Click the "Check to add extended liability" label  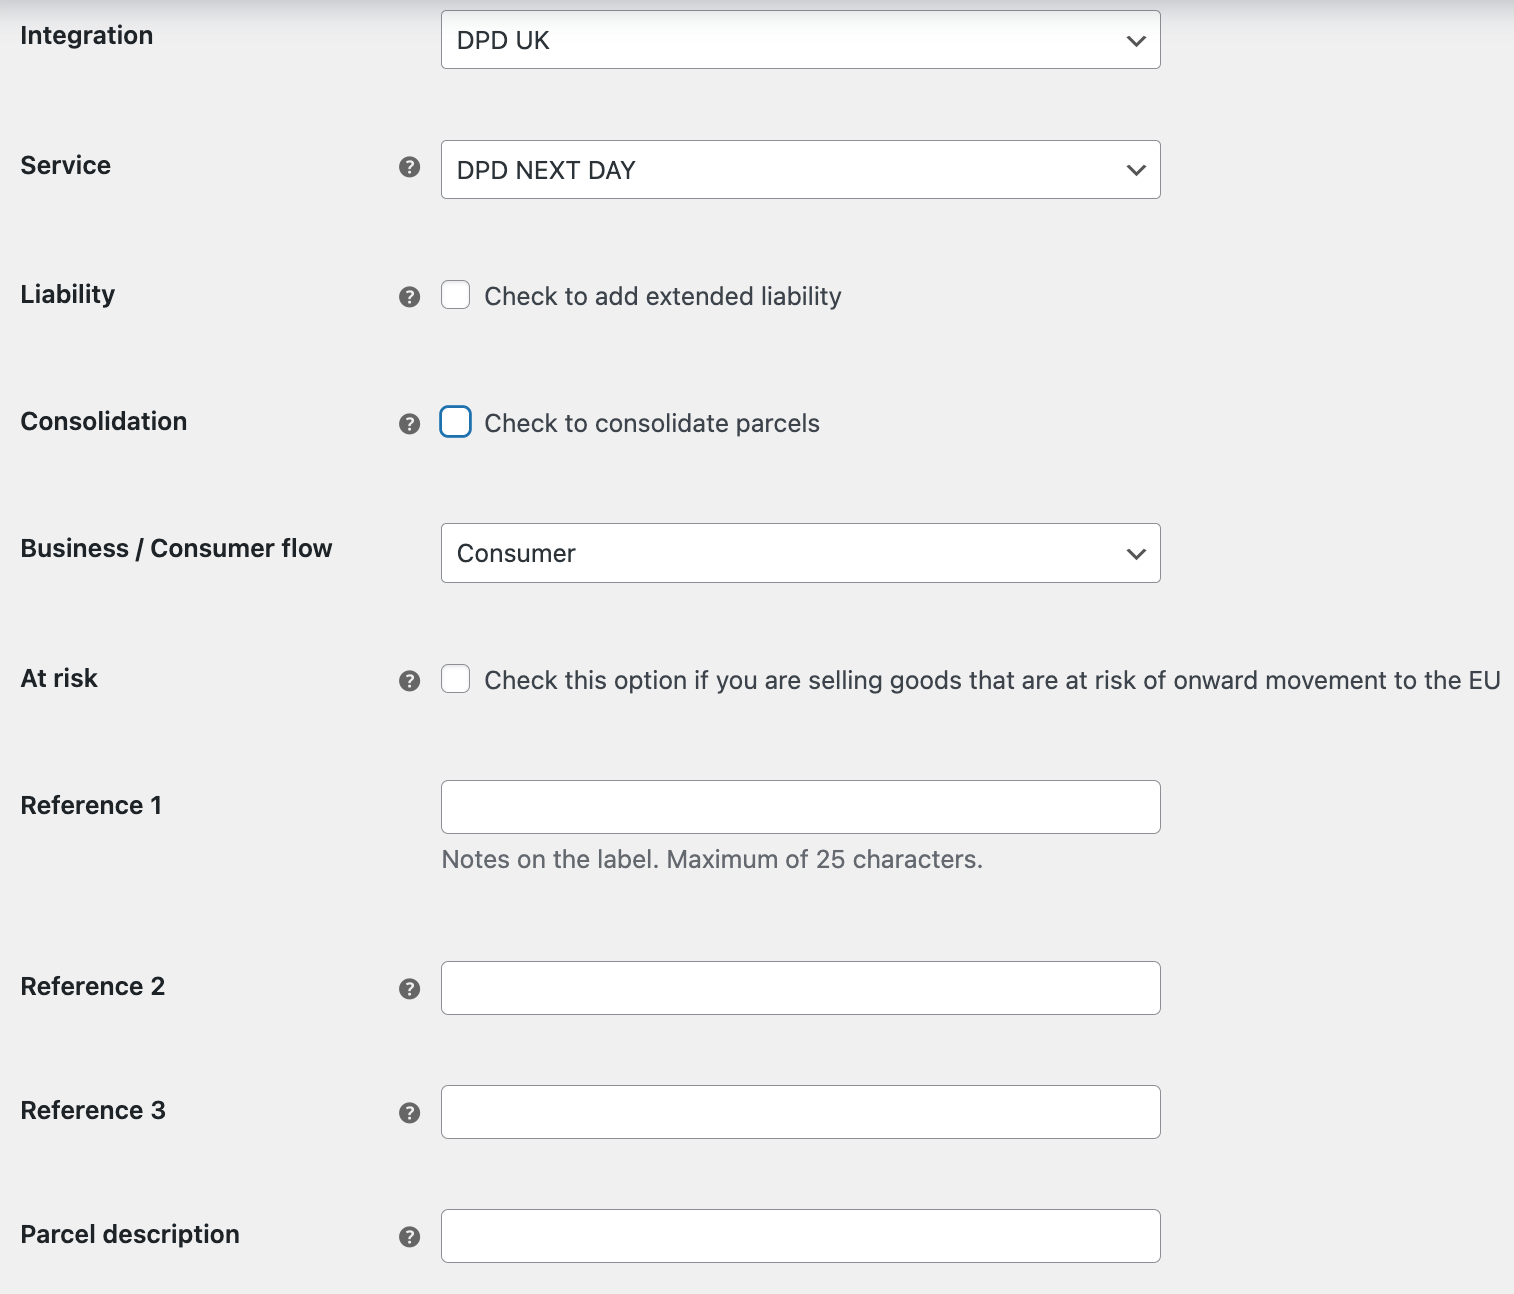pyautogui.click(x=662, y=297)
